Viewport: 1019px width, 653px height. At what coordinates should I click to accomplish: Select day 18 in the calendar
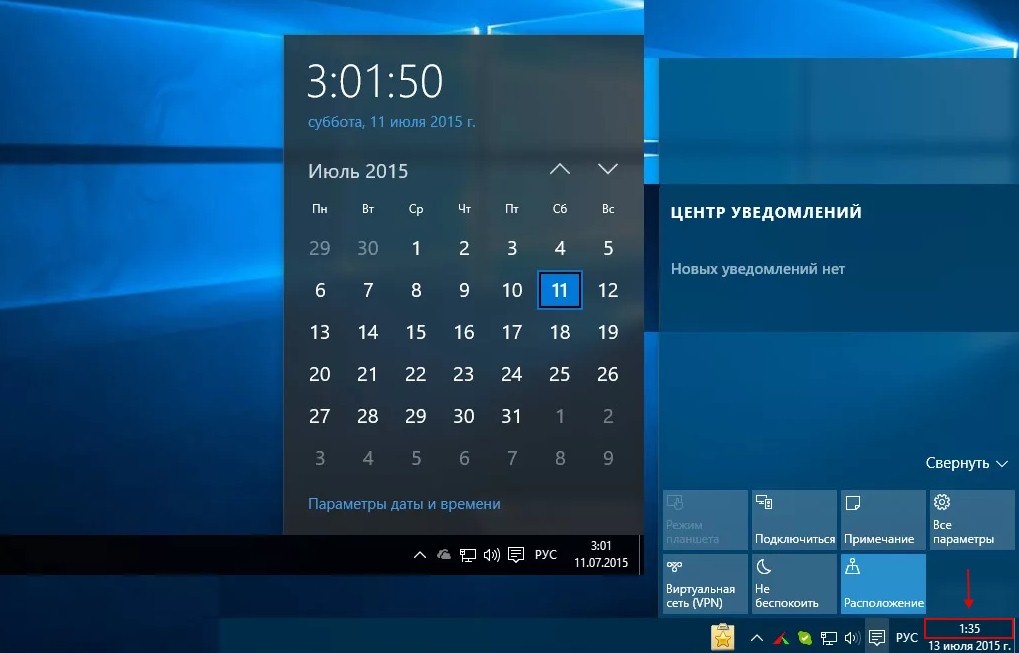(x=560, y=333)
